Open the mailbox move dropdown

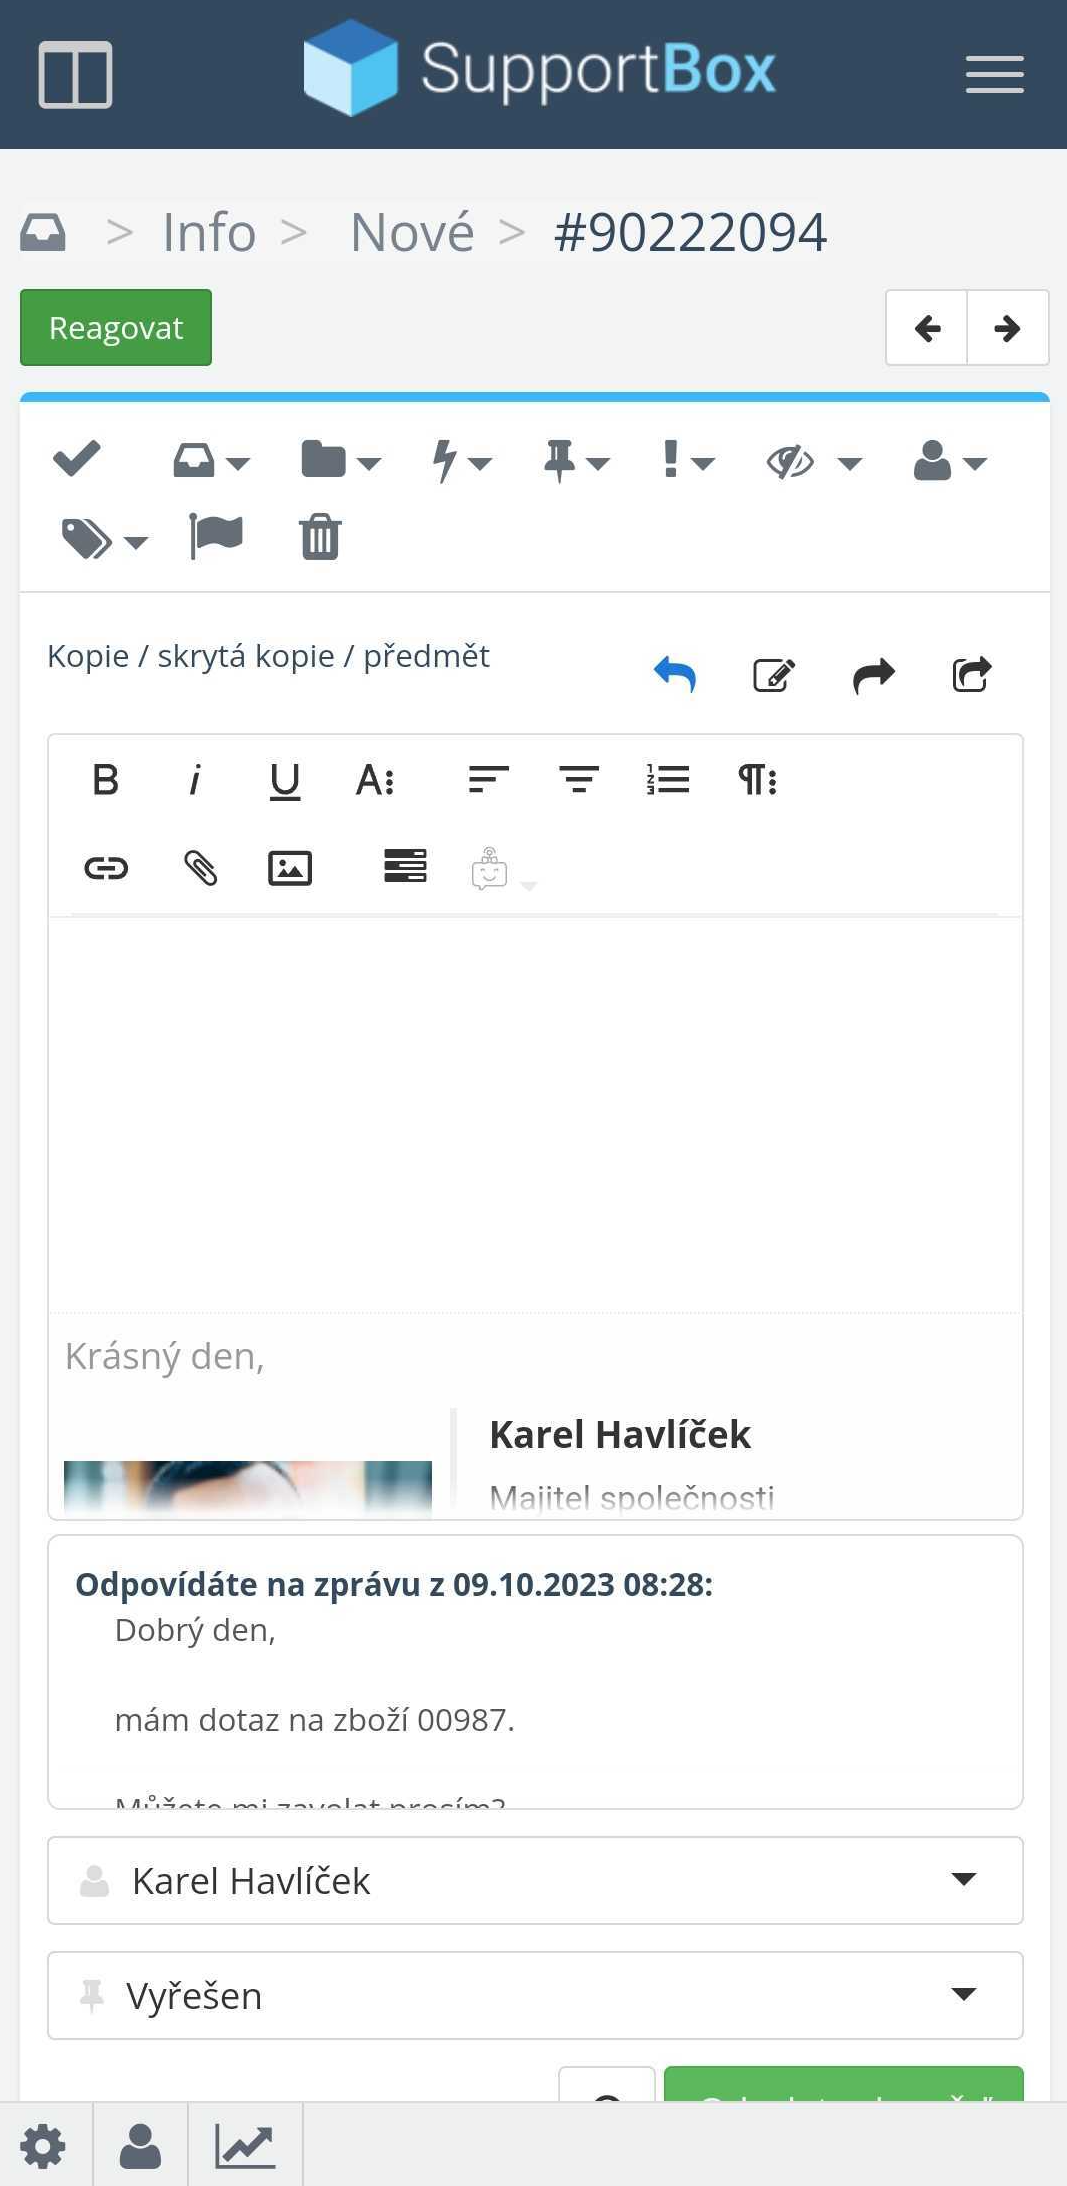211,461
